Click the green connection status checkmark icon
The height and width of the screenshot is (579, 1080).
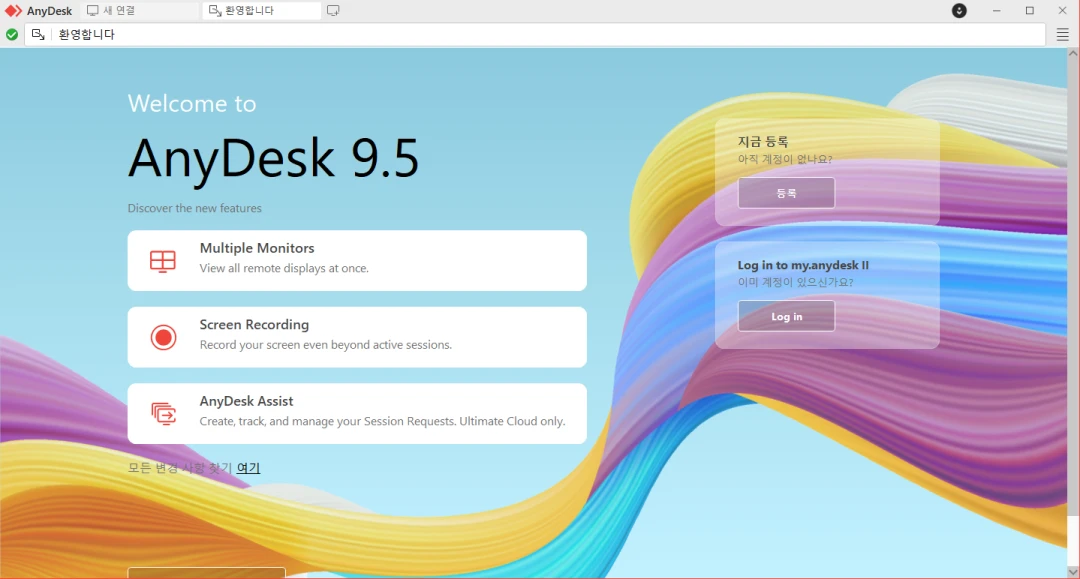[12, 34]
